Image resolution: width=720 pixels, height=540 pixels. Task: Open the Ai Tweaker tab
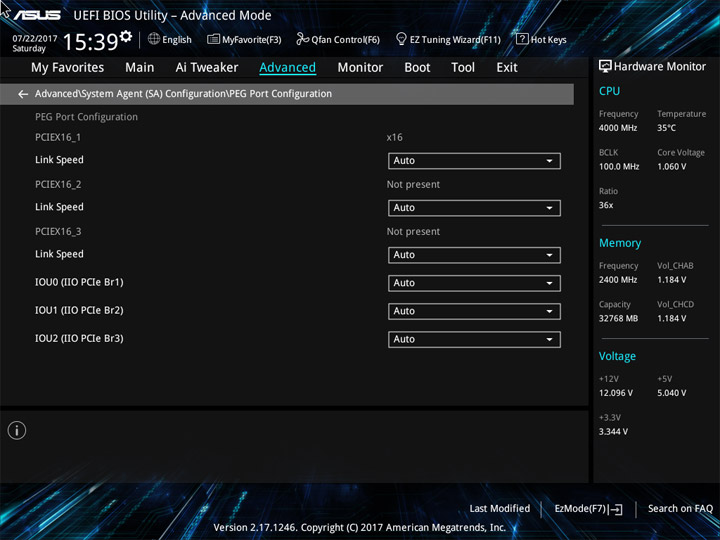pyautogui.click(x=207, y=68)
